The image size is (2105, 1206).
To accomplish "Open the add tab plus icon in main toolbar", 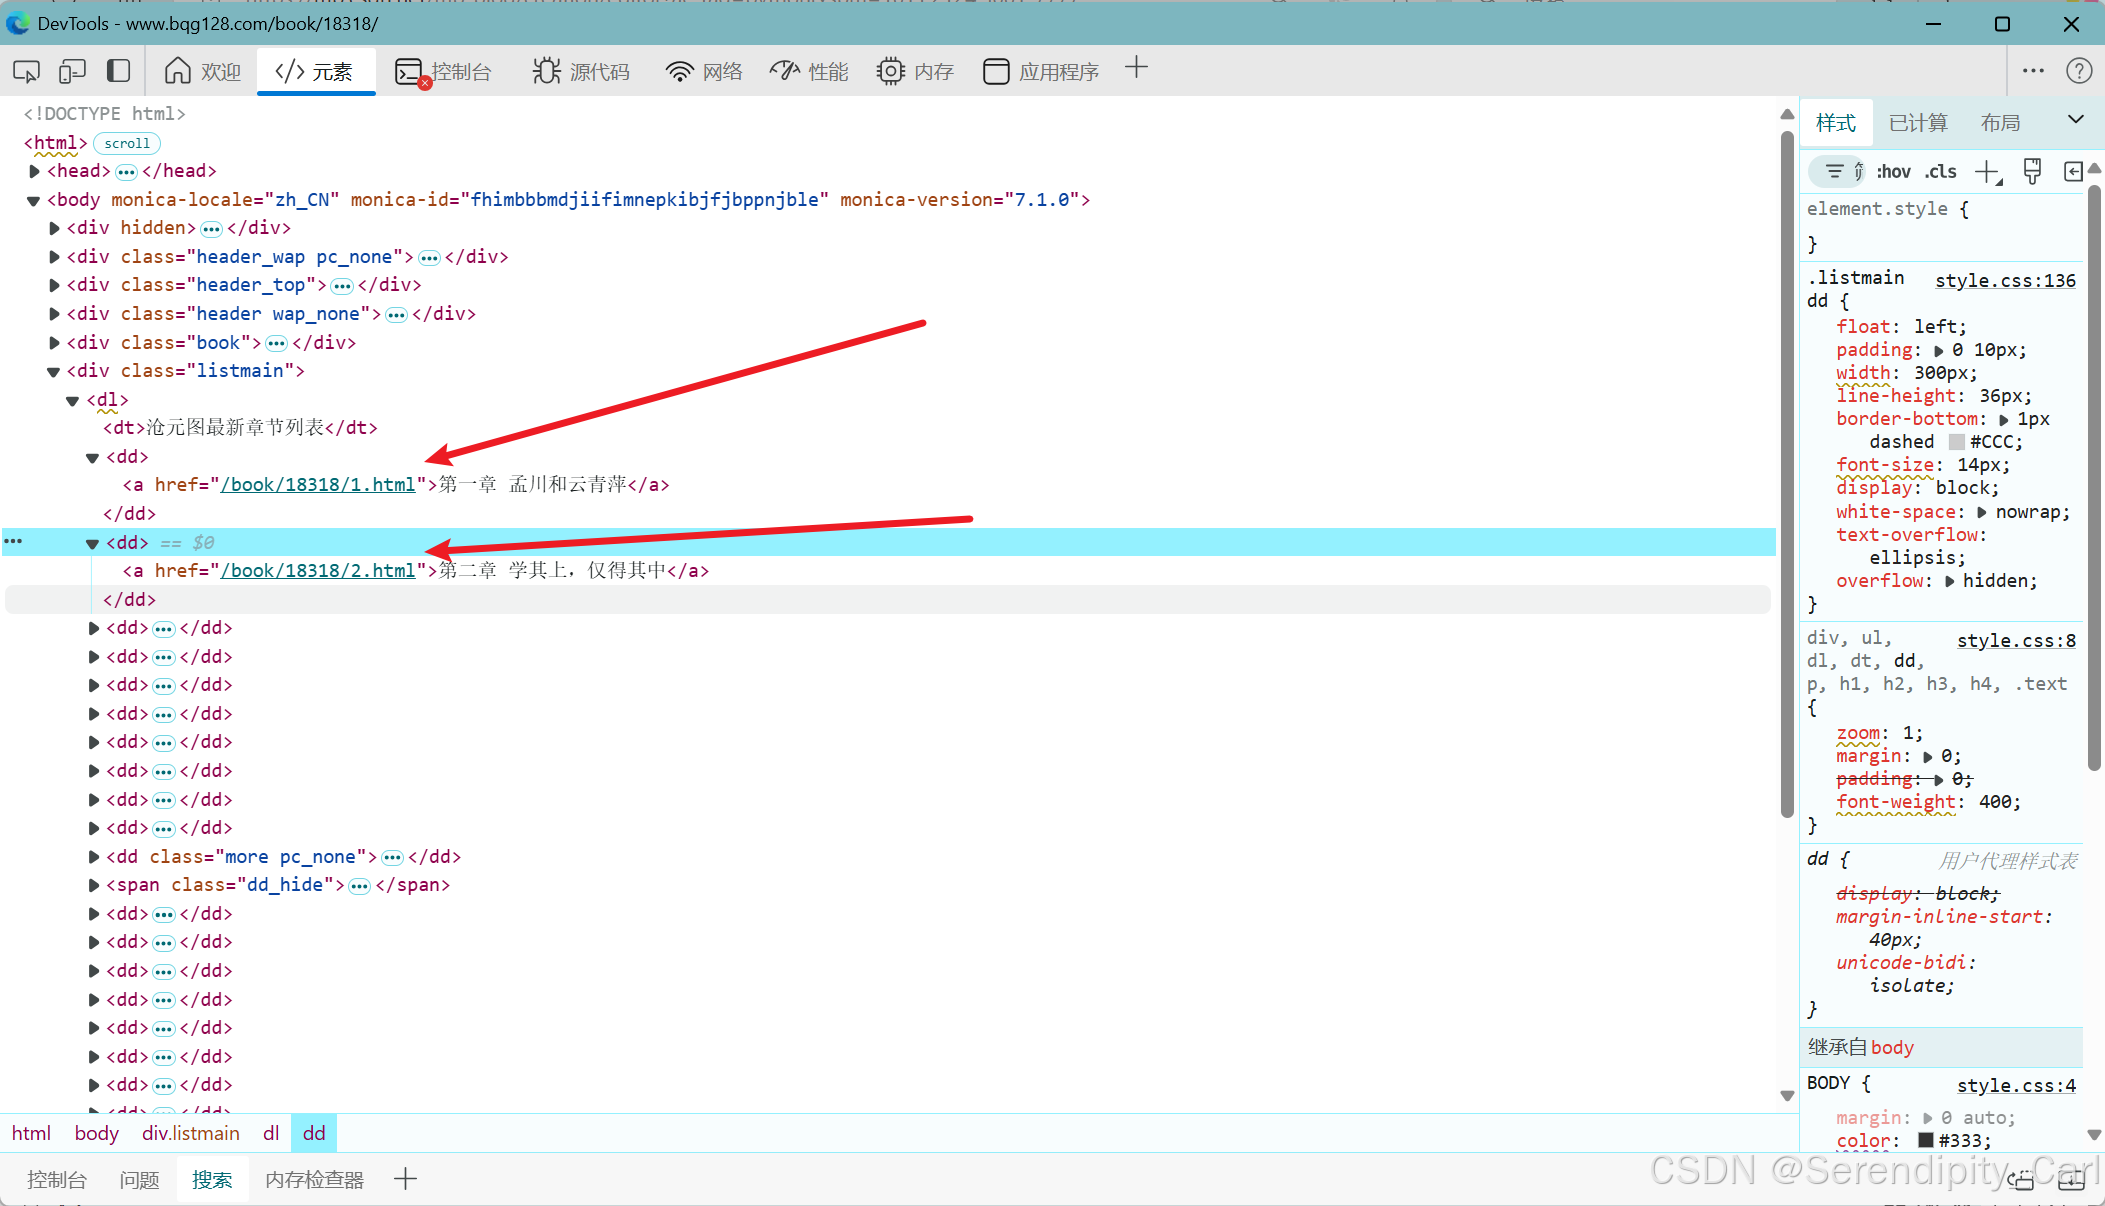I will click(1136, 69).
